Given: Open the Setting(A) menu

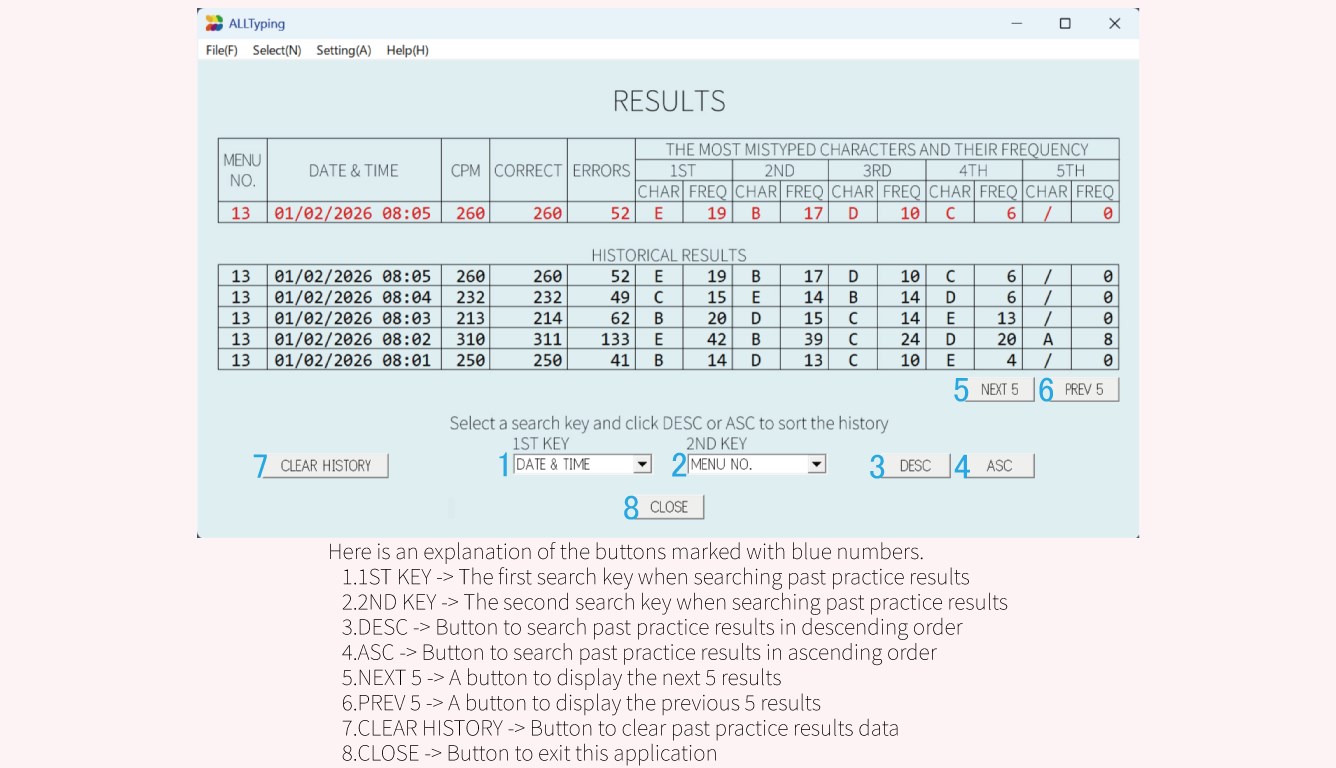Looking at the screenshot, I should 343,50.
